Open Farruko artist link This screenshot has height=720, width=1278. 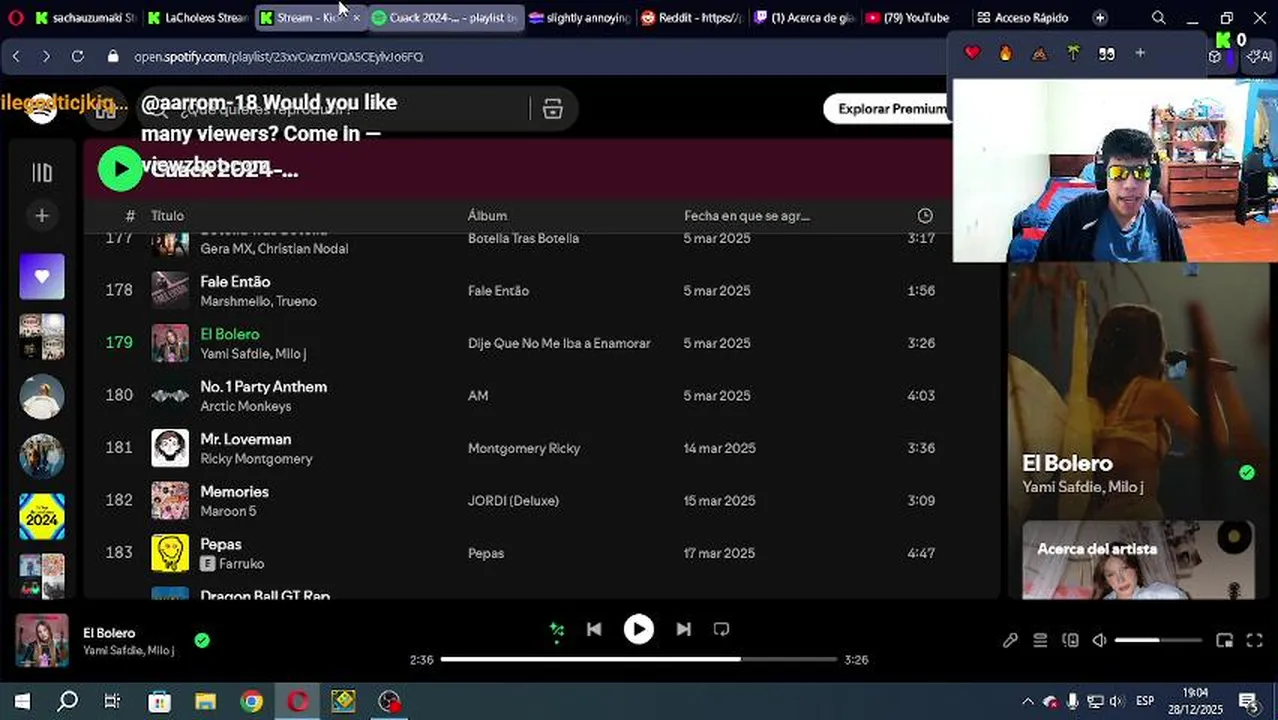click(242, 564)
